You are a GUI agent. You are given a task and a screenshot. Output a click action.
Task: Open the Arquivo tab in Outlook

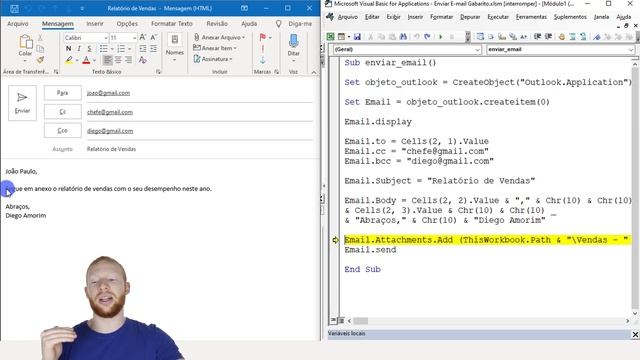coord(18,24)
